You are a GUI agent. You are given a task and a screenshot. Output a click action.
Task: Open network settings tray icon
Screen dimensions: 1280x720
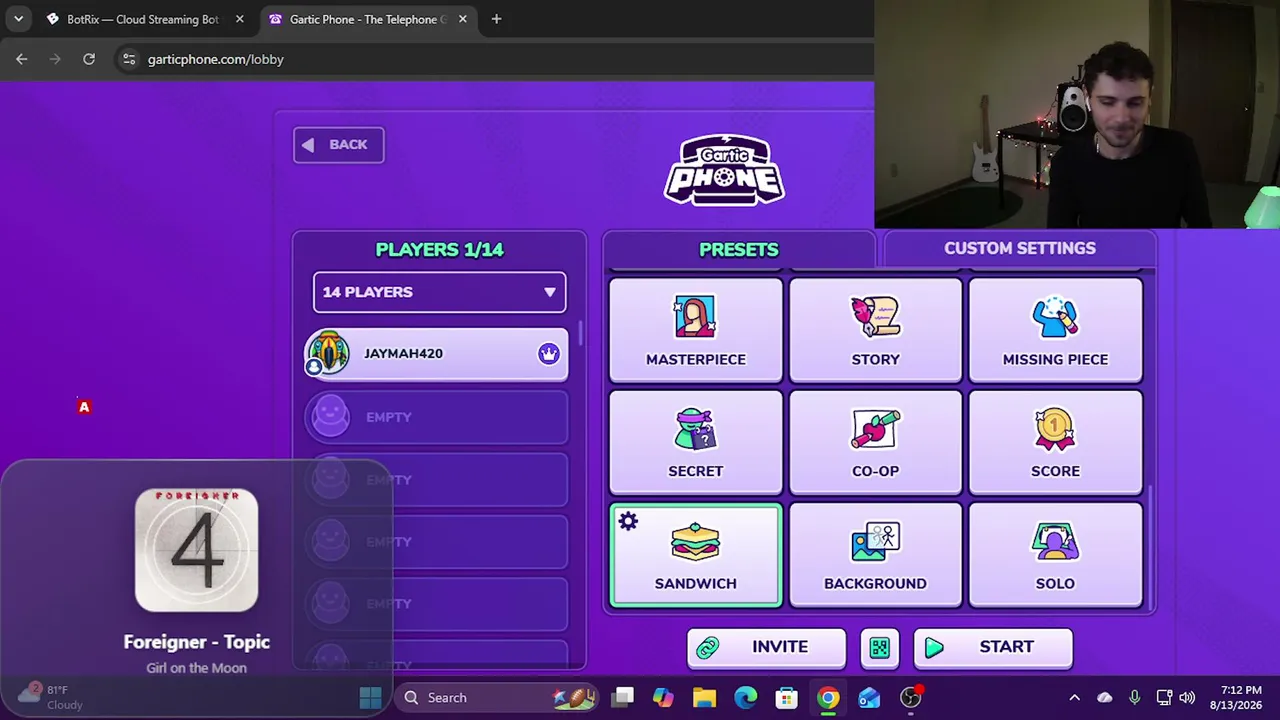point(1164,698)
